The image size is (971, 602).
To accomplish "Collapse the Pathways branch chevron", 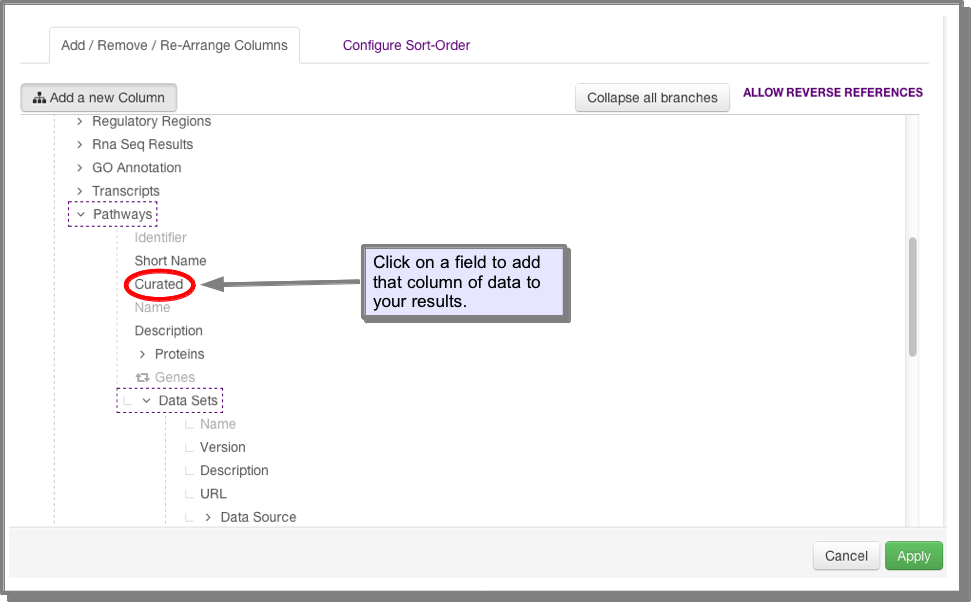I will click(x=81, y=214).
